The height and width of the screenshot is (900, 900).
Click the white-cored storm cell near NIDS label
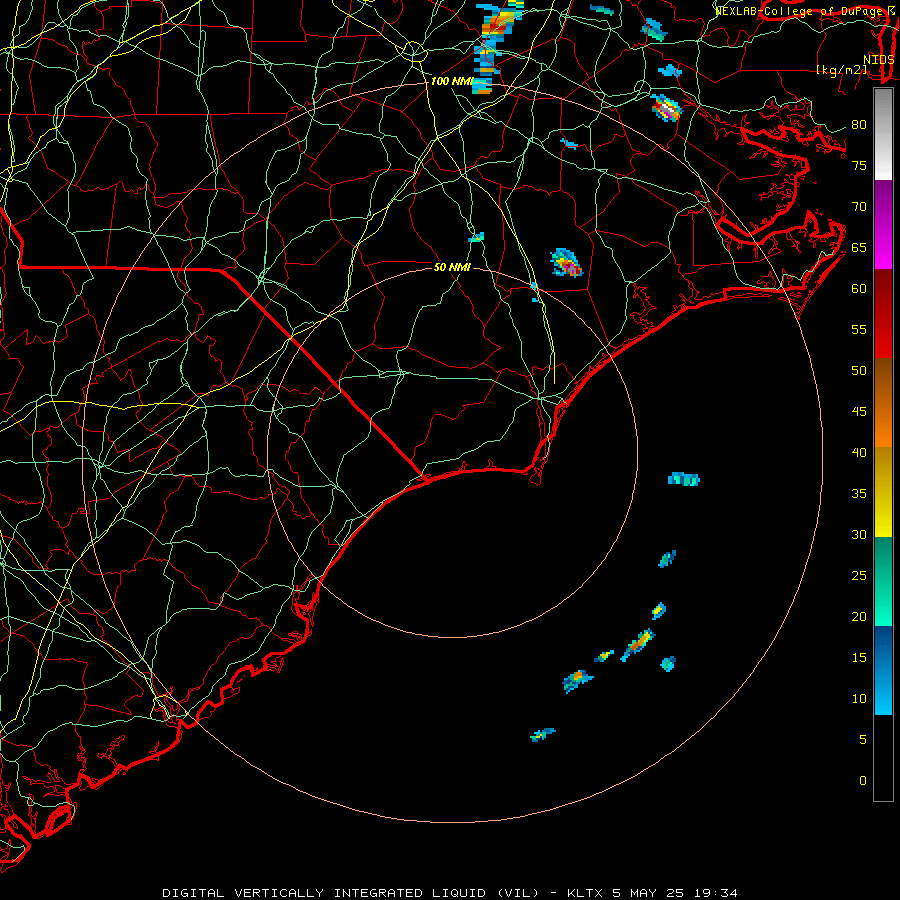coord(666,108)
